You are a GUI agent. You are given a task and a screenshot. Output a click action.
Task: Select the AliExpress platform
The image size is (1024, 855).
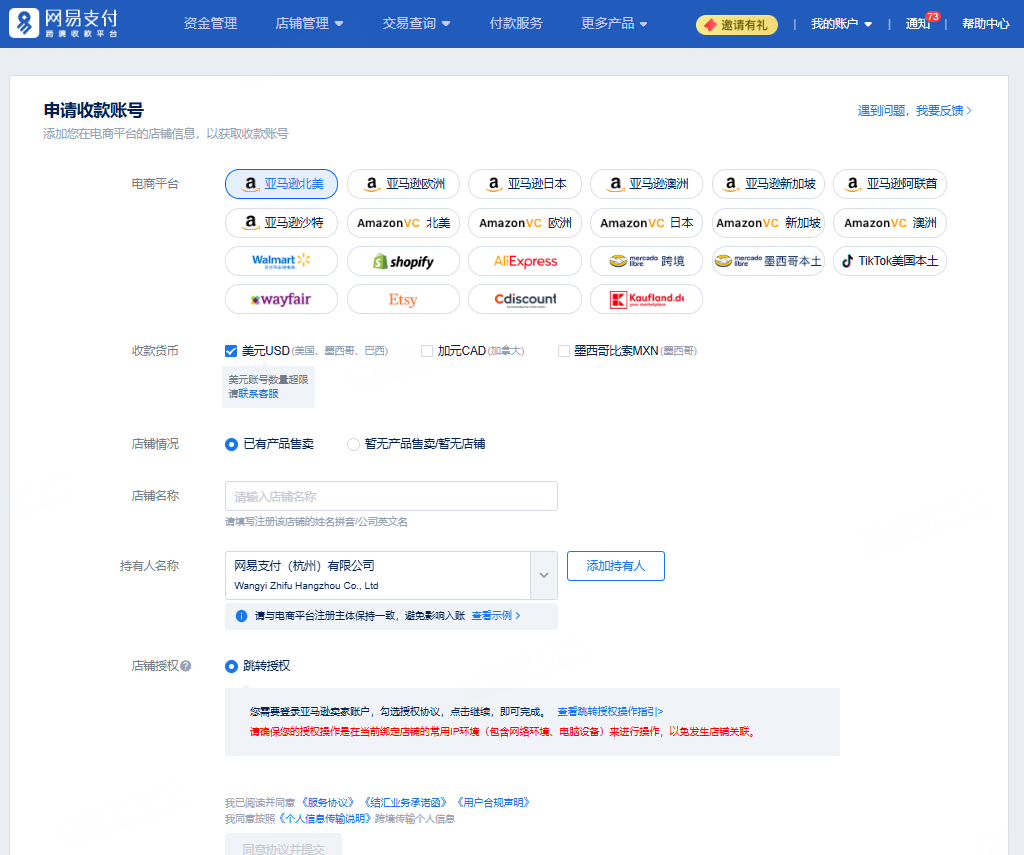click(x=524, y=261)
